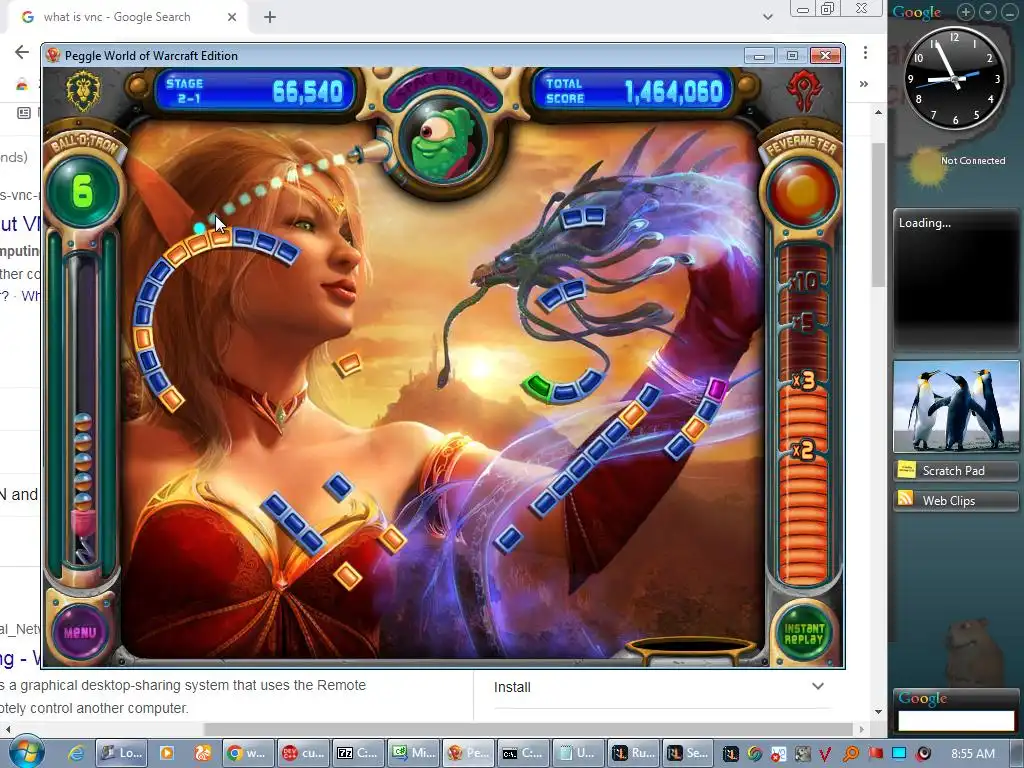This screenshot has width=1024, height=768.
Task: Click the Ball-O-Tron counter showing 6
Action: point(82,191)
